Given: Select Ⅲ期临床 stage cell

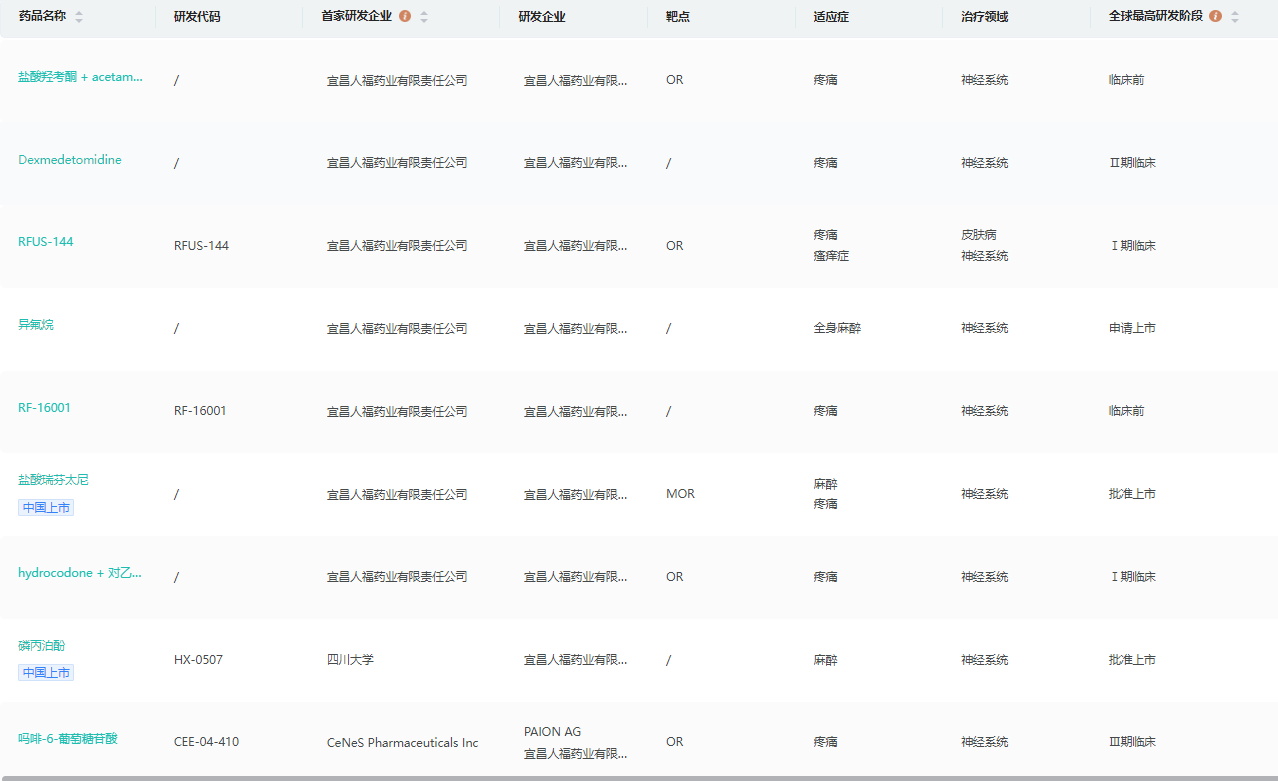Looking at the screenshot, I should point(1133,742).
